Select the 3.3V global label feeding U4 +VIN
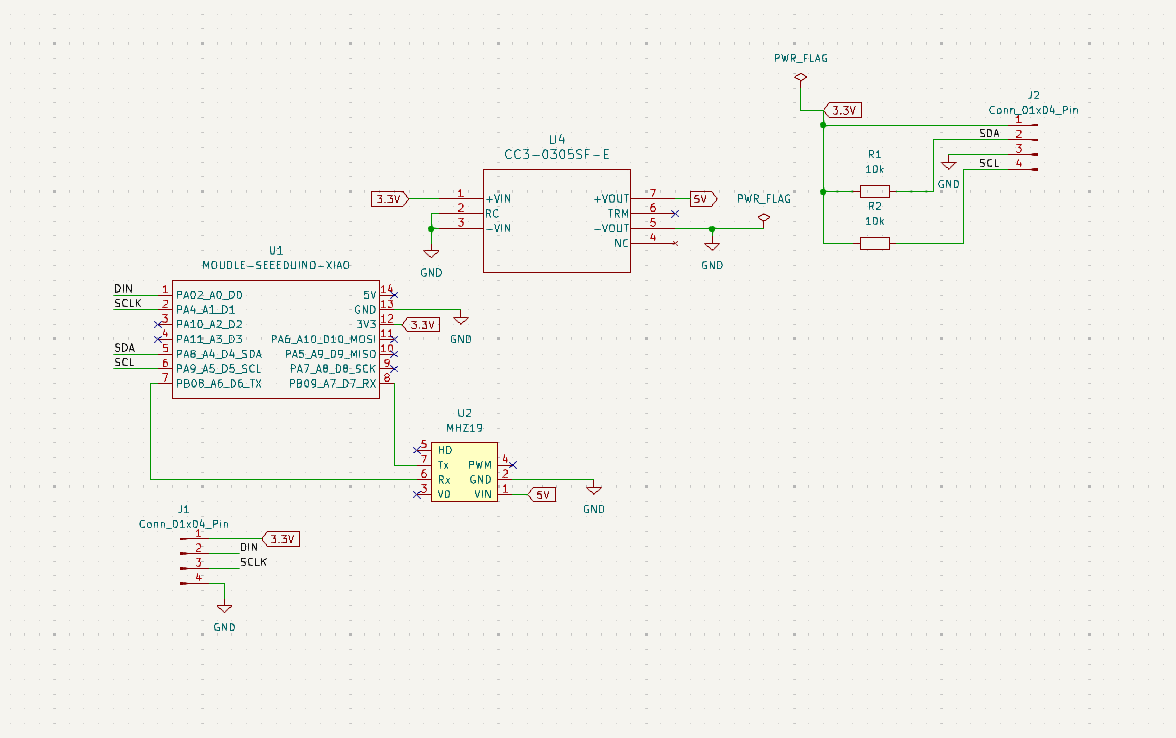This screenshot has height=738, width=1176. point(389,199)
